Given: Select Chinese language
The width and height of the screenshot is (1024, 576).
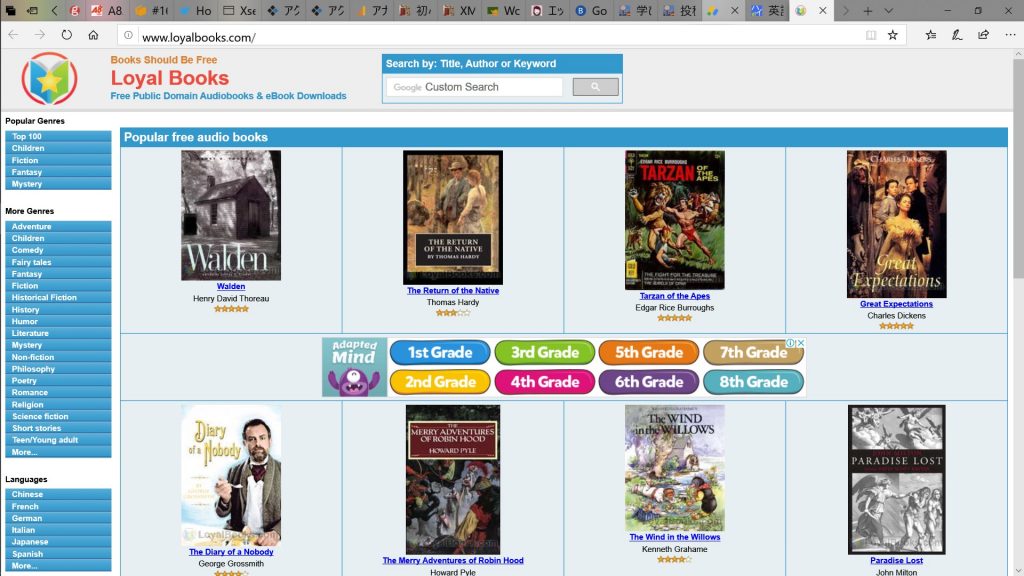Looking at the screenshot, I should [x=58, y=494].
